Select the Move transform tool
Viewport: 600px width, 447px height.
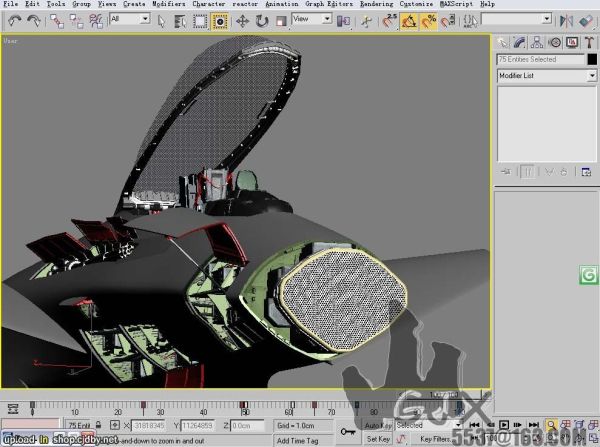tap(243, 19)
